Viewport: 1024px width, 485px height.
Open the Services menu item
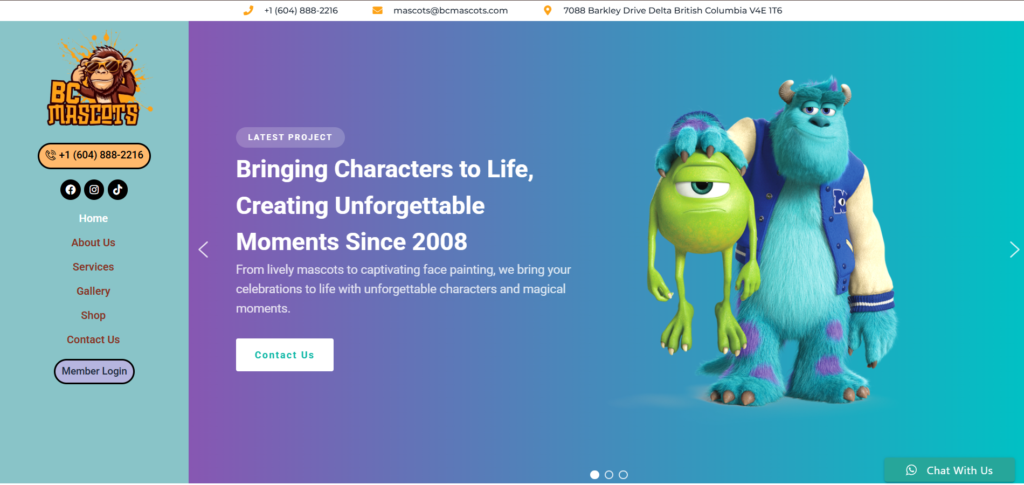pyautogui.click(x=93, y=267)
